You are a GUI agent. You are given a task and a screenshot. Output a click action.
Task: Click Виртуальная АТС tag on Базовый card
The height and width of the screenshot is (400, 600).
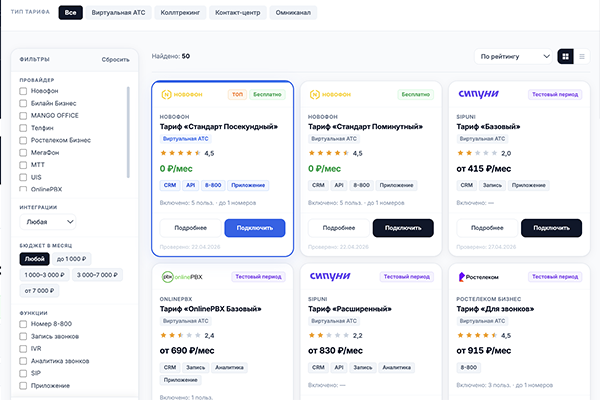pyautogui.click(x=482, y=139)
